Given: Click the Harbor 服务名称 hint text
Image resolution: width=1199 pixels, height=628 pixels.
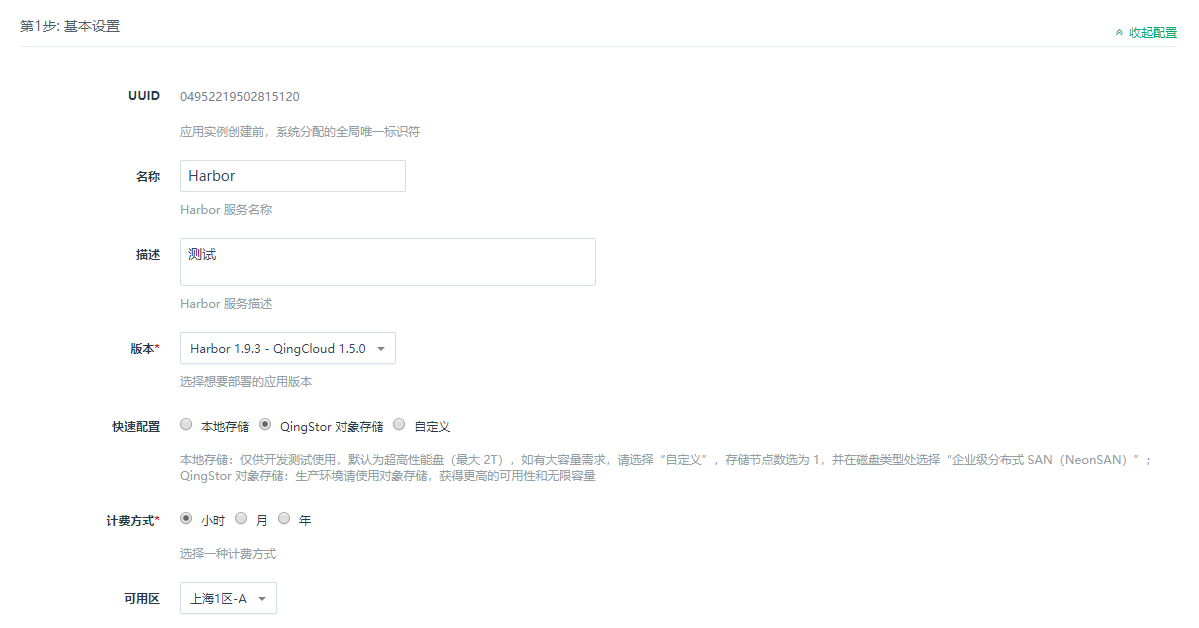Looking at the screenshot, I should tap(226, 210).
